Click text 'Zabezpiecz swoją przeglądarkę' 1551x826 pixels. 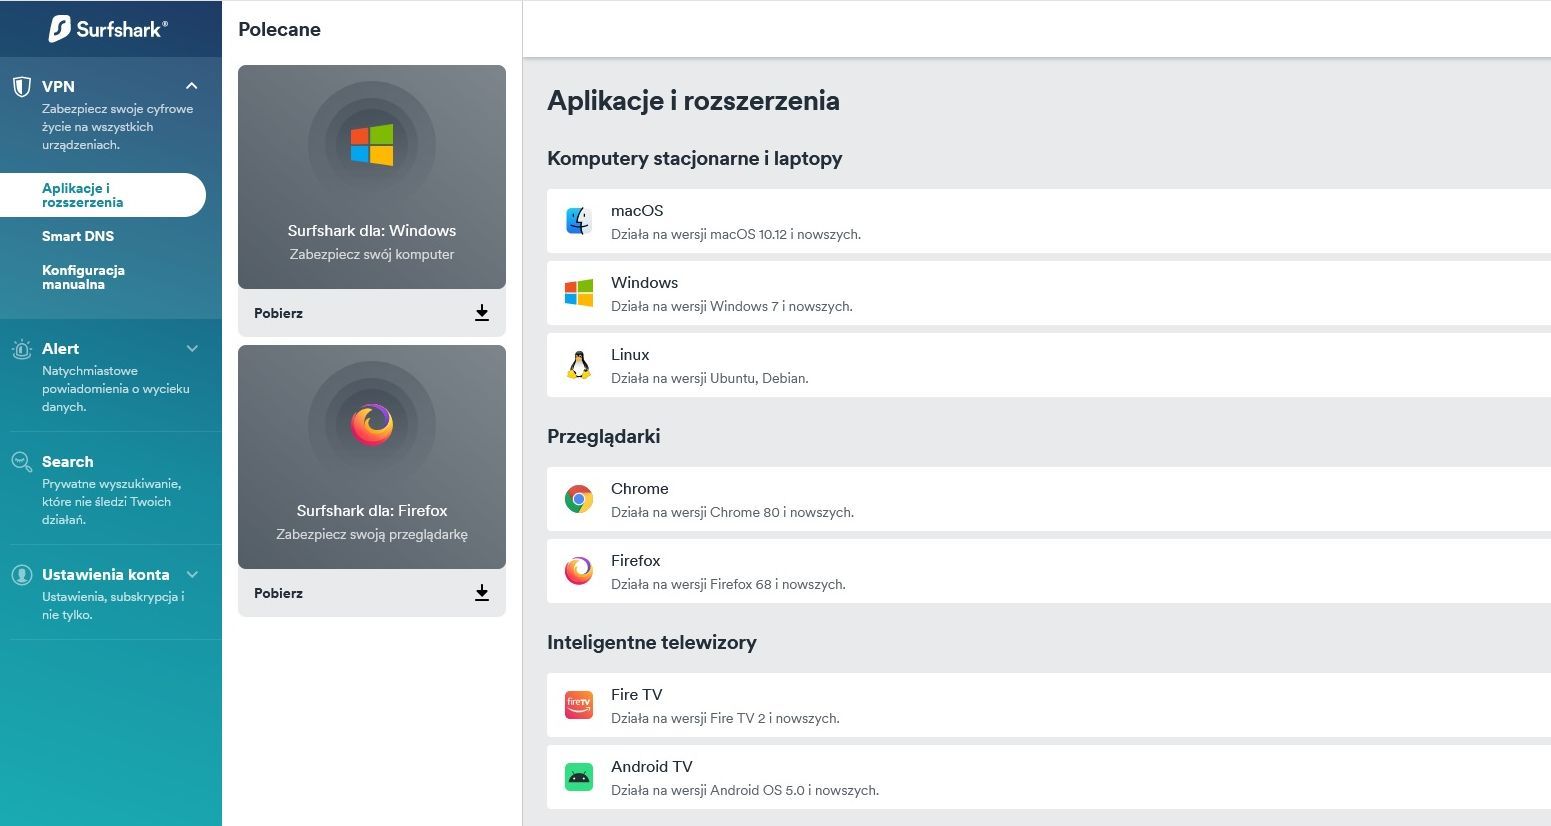coord(372,534)
